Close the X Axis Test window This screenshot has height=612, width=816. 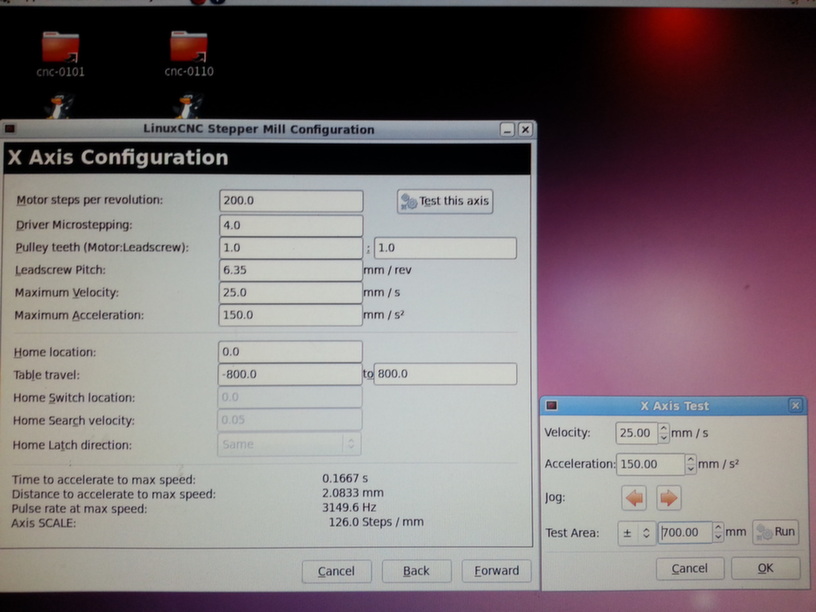pos(795,405)
